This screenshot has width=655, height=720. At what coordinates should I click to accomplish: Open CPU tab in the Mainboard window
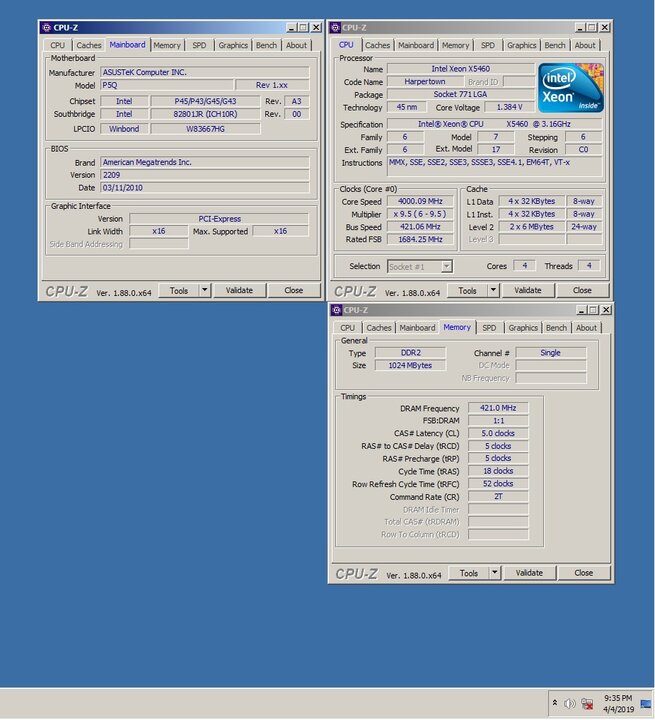pyautogui.click(x=58, y=45)
